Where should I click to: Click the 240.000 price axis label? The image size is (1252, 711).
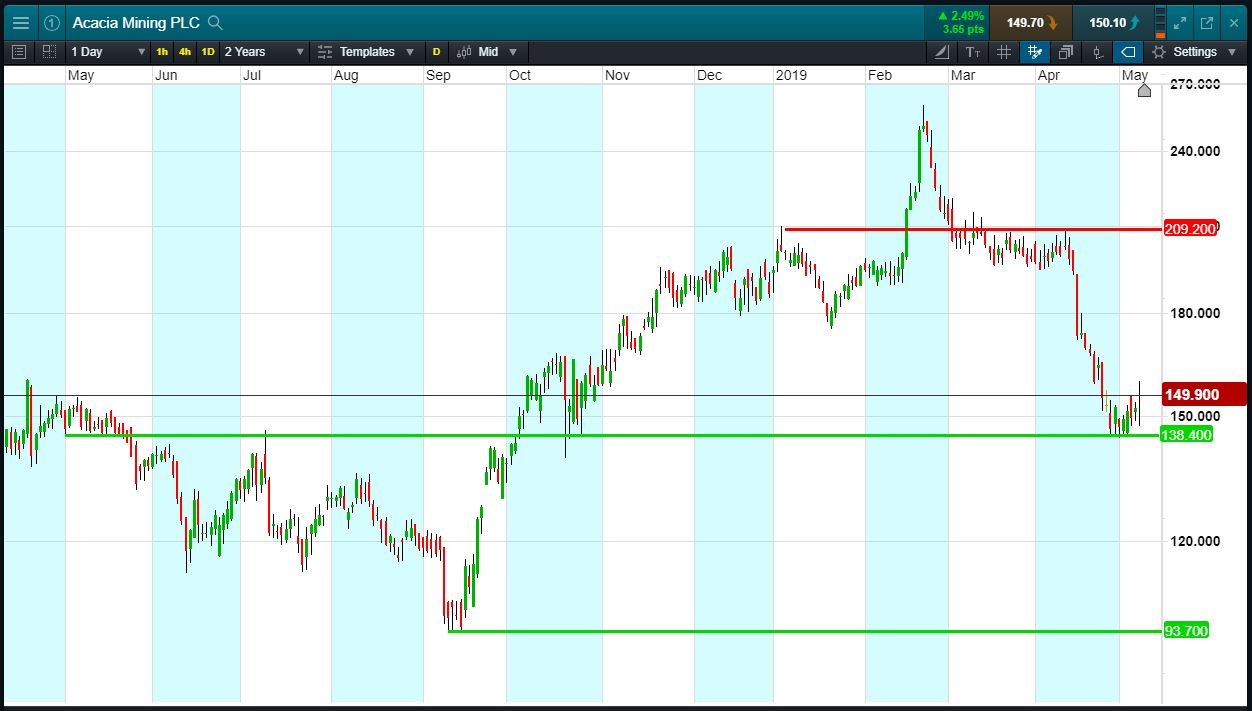click(x=1195, y=151)
